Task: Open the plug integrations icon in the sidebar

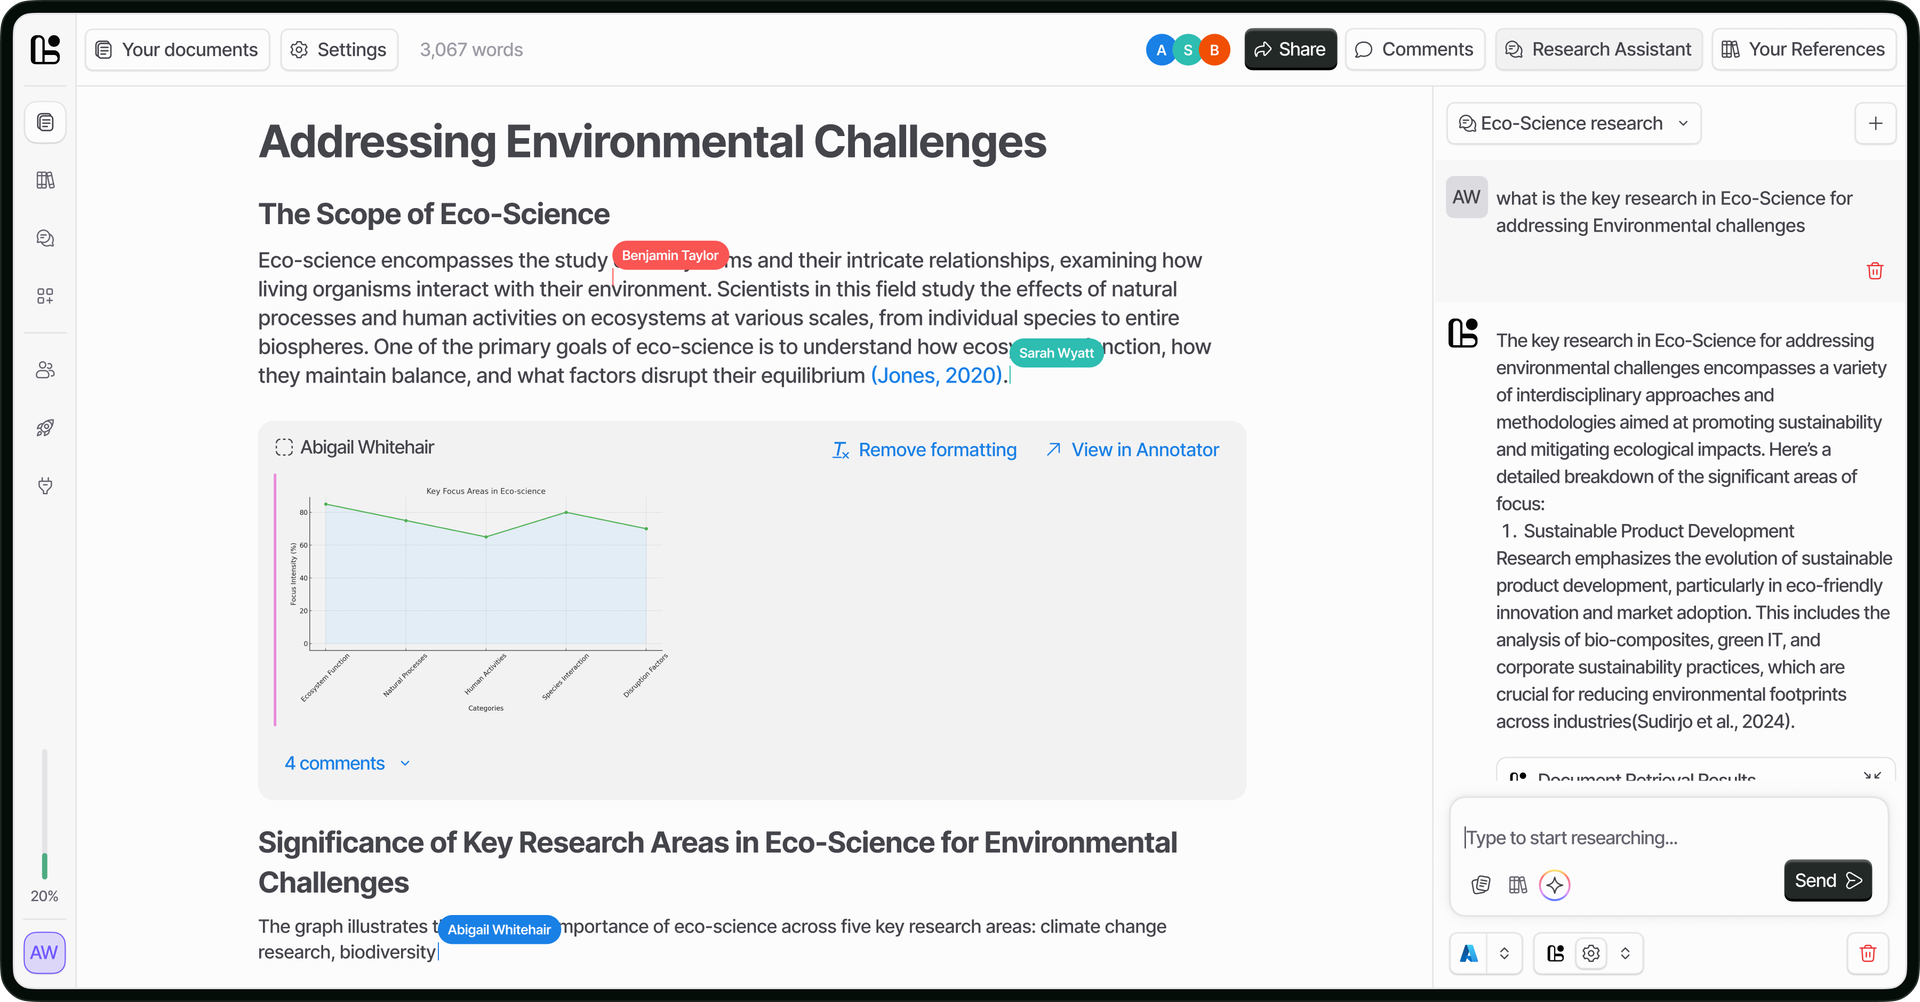Action: (x=45, y=486)
